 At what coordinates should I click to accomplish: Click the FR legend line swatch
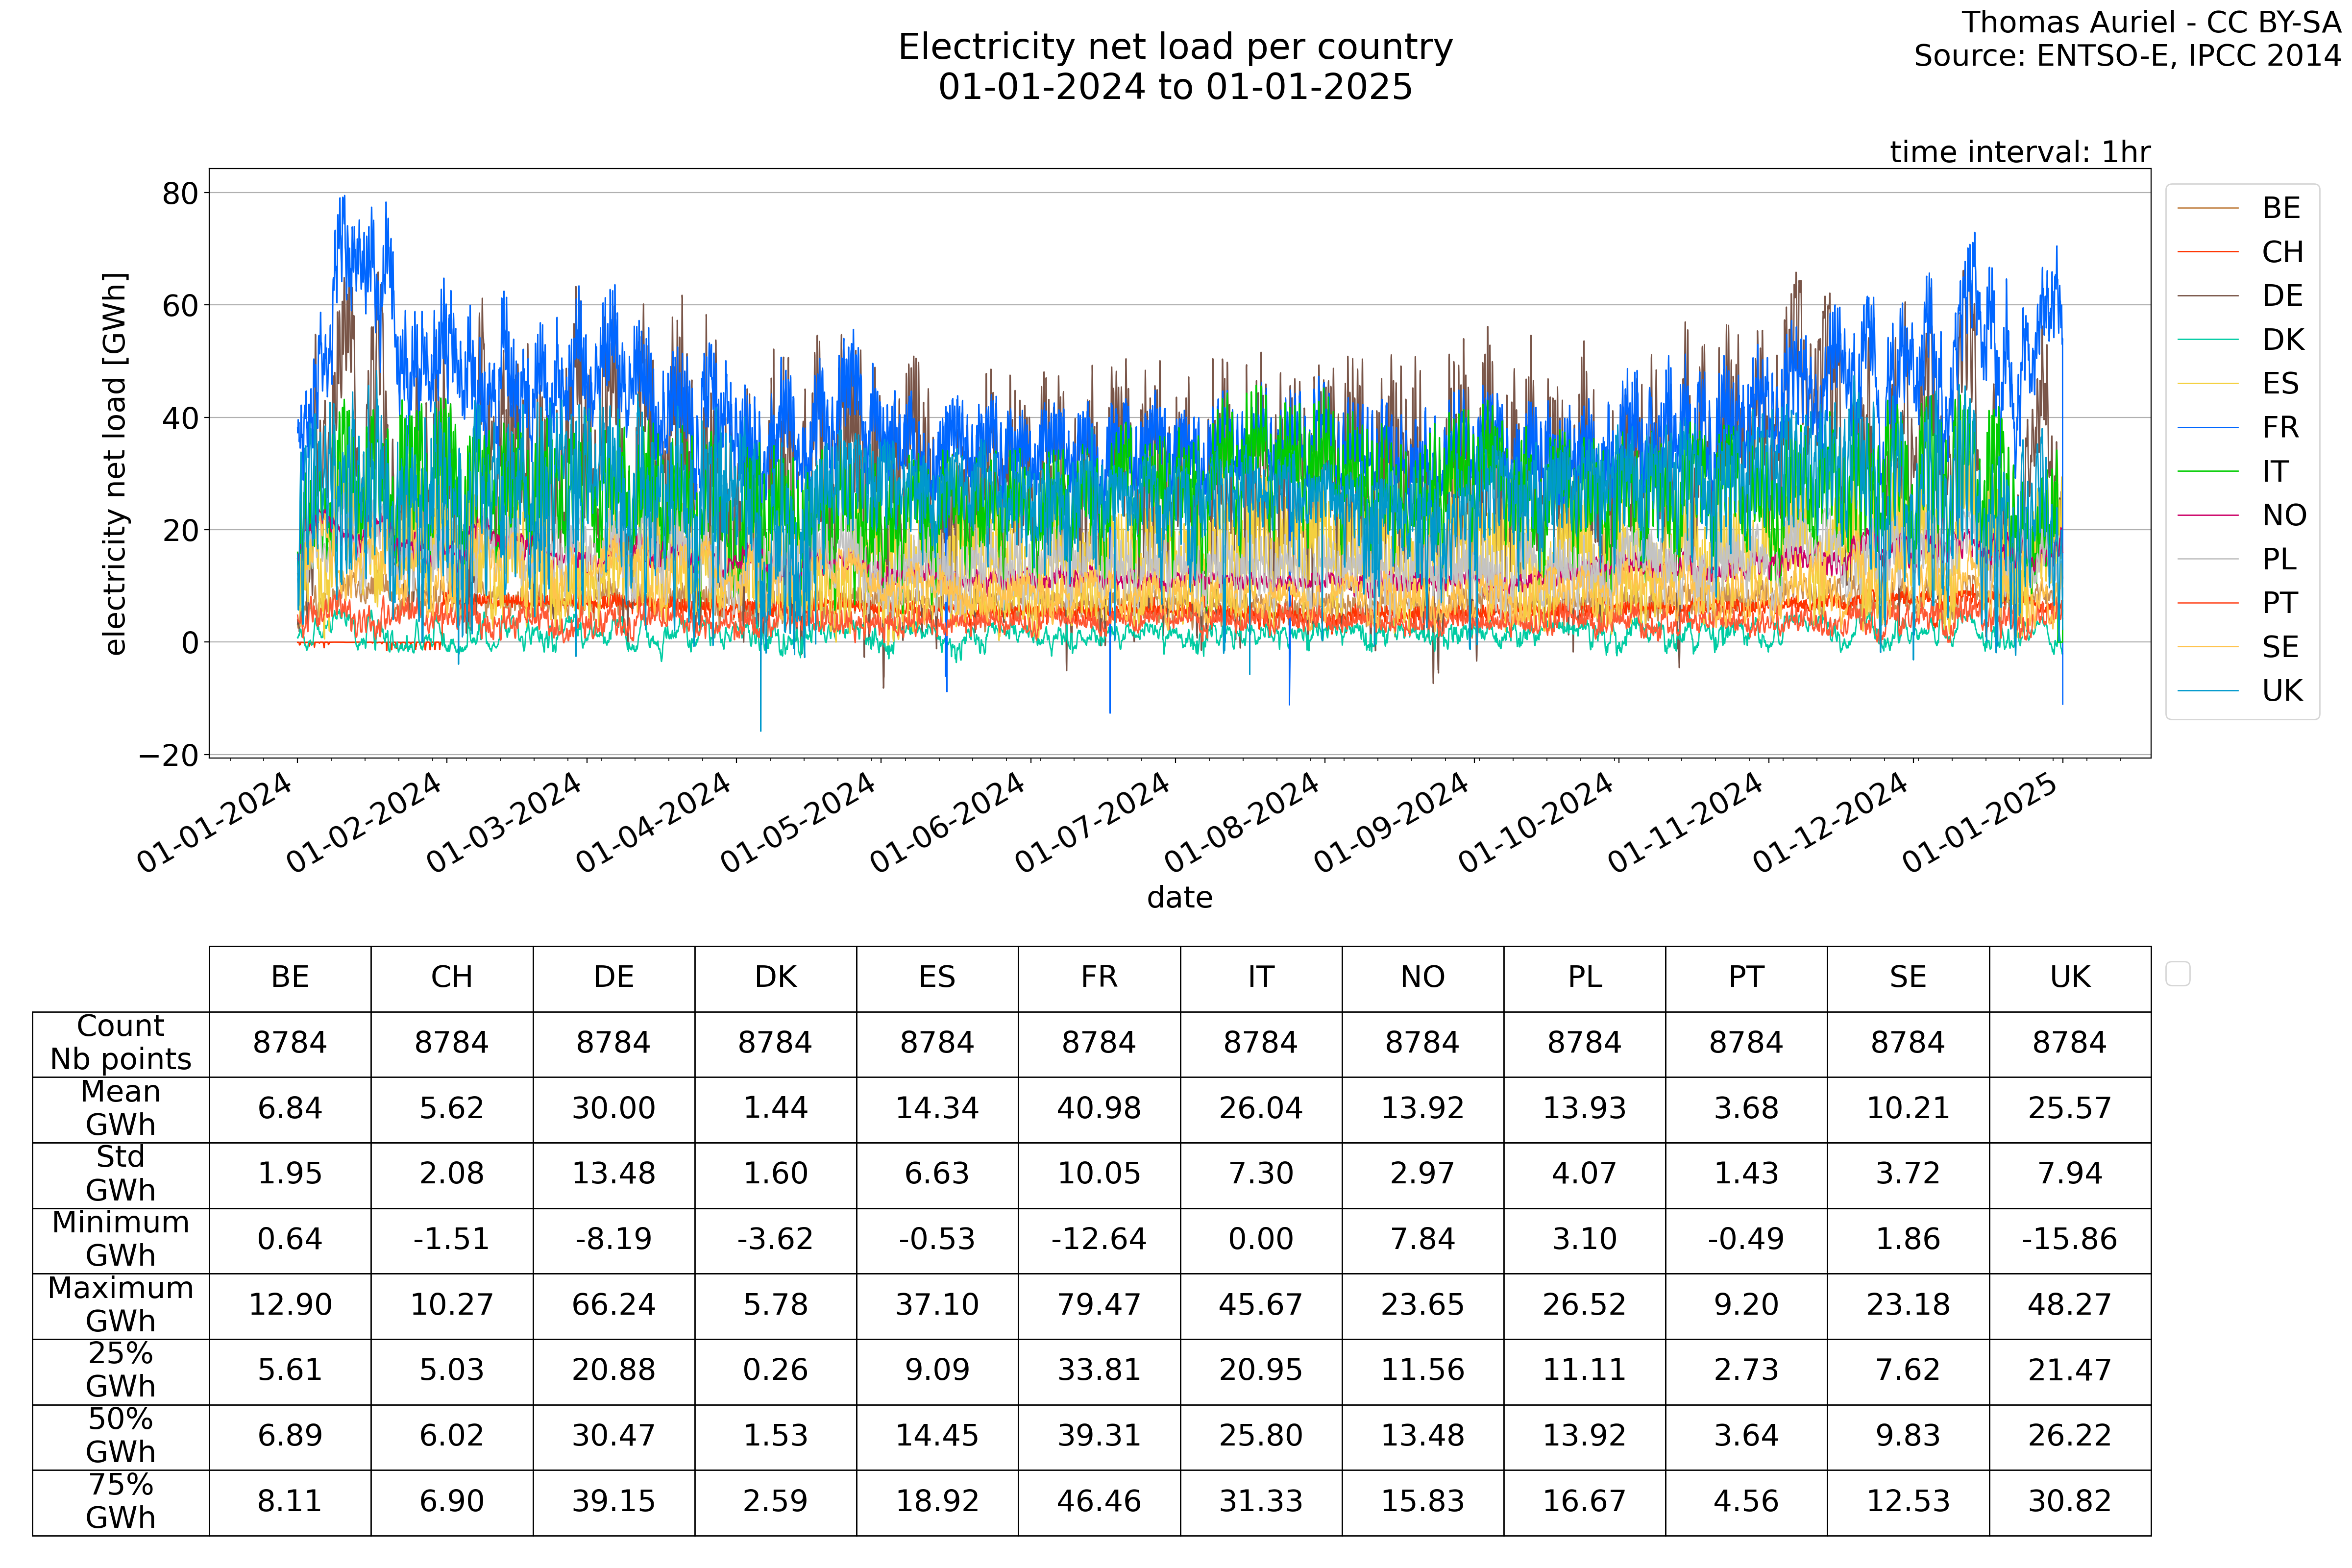click(2207, 428)
